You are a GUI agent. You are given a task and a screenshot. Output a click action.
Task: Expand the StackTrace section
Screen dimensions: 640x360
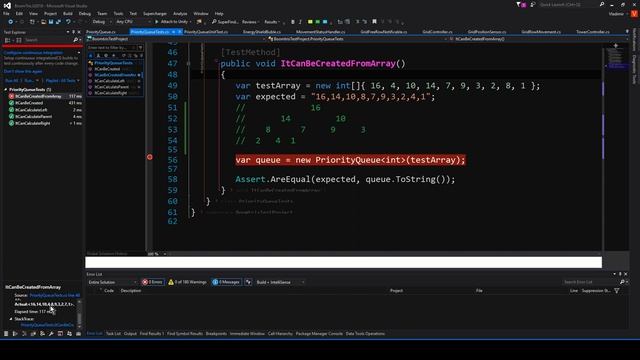pos(11,319)
